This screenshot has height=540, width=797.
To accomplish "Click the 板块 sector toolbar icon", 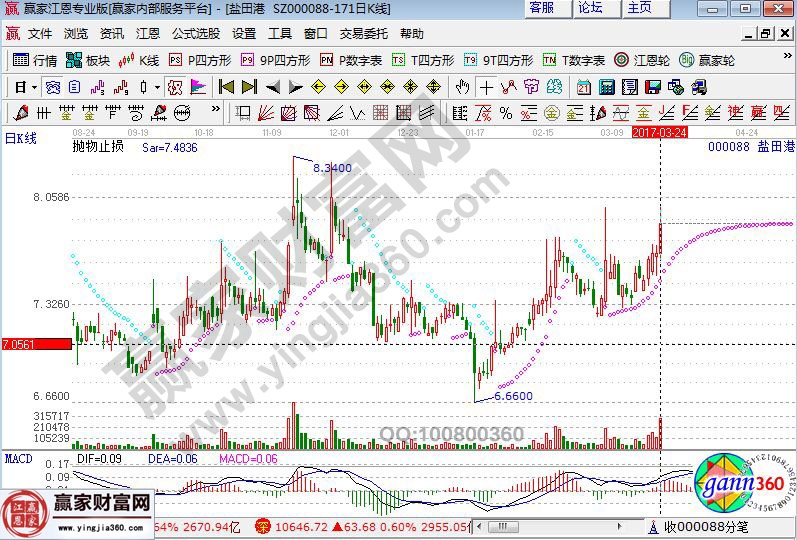I will (x=87, y=60).
